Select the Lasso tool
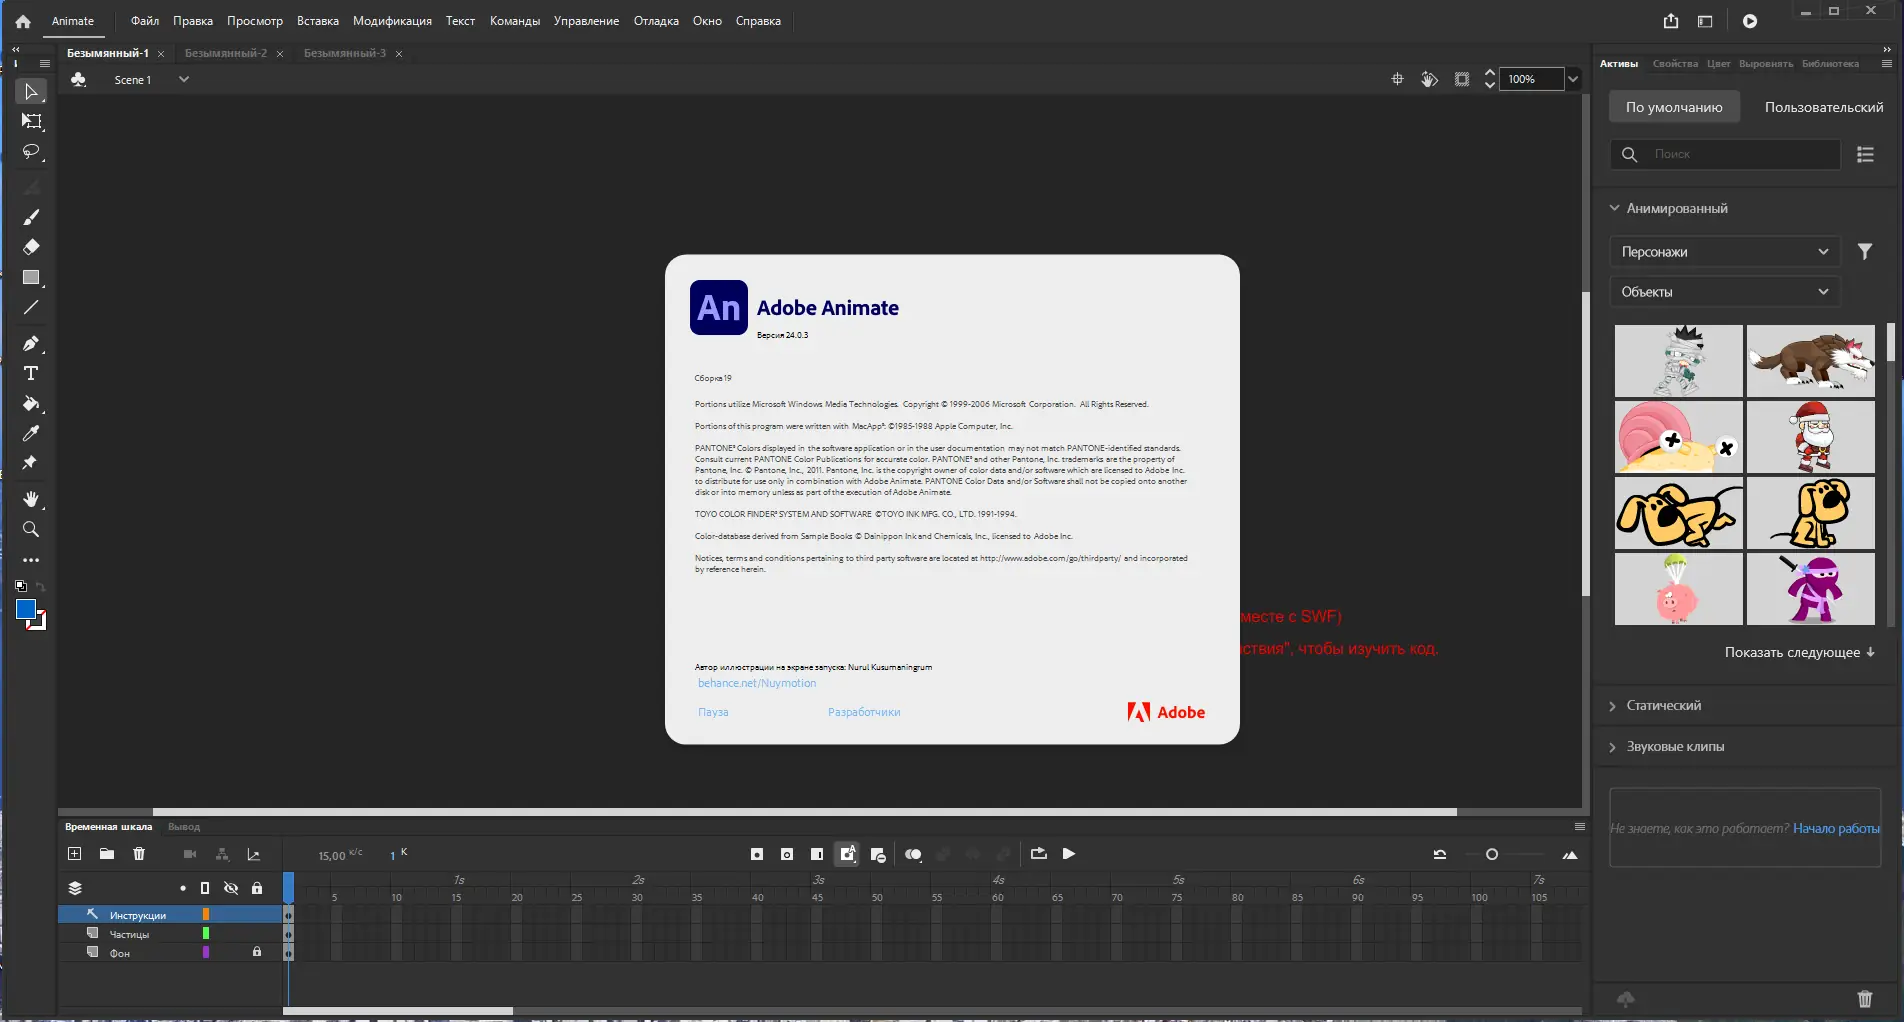Image resolution: width=1904 pixels, height=1022 pixels. click(x=31, y=152)
